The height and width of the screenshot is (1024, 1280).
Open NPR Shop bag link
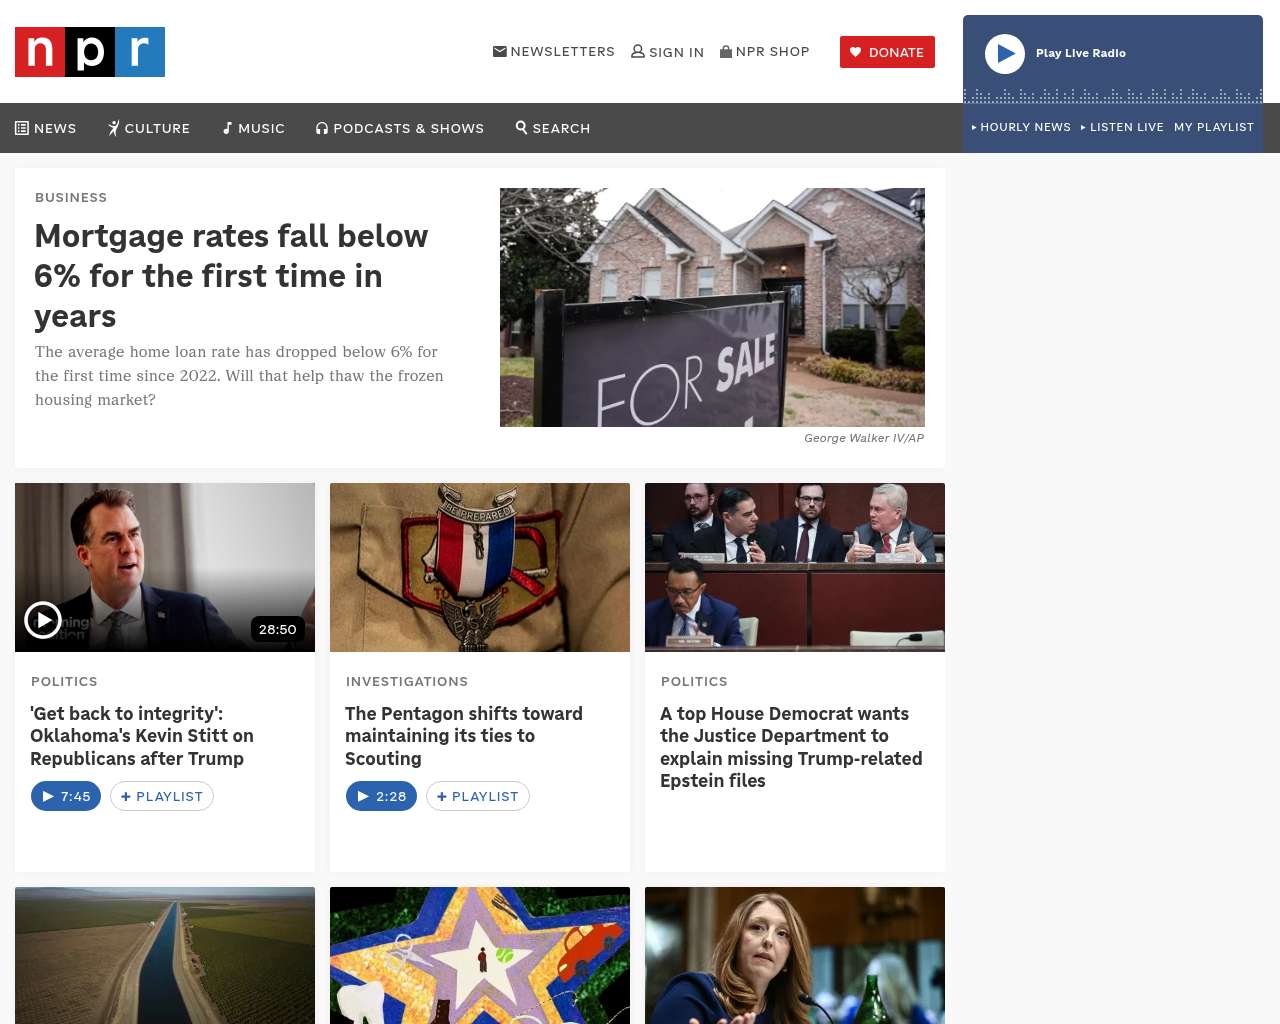point(726,51)
